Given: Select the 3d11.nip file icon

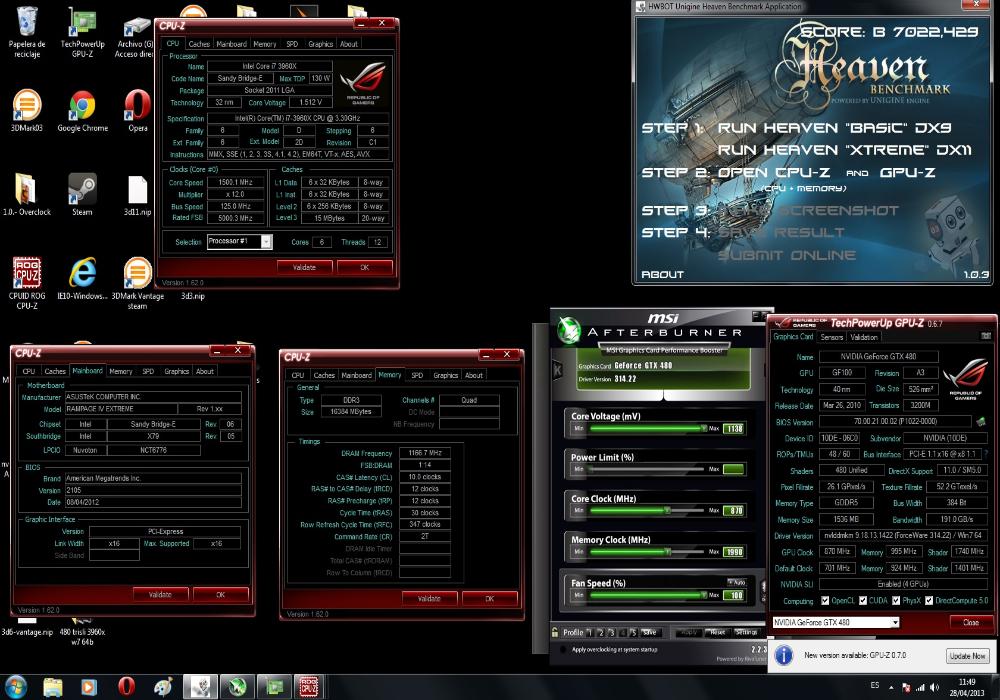Looking at the screenshot, I should tap(137, 194).
